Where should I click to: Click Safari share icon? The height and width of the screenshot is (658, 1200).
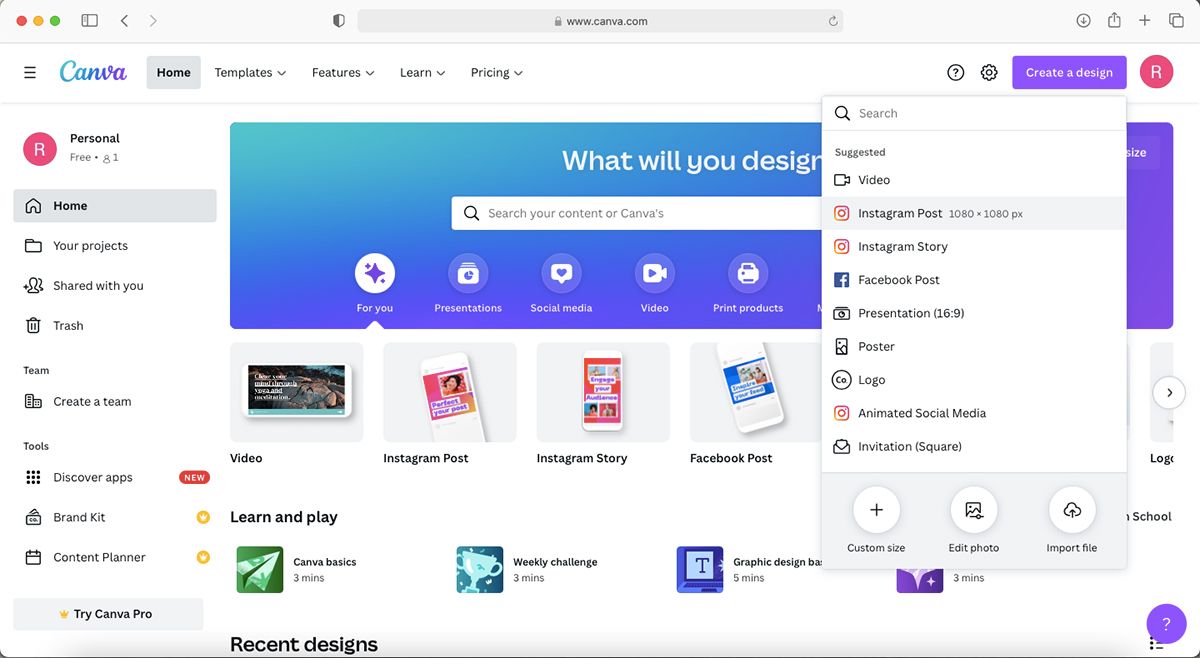click(x=1114, y=20)
